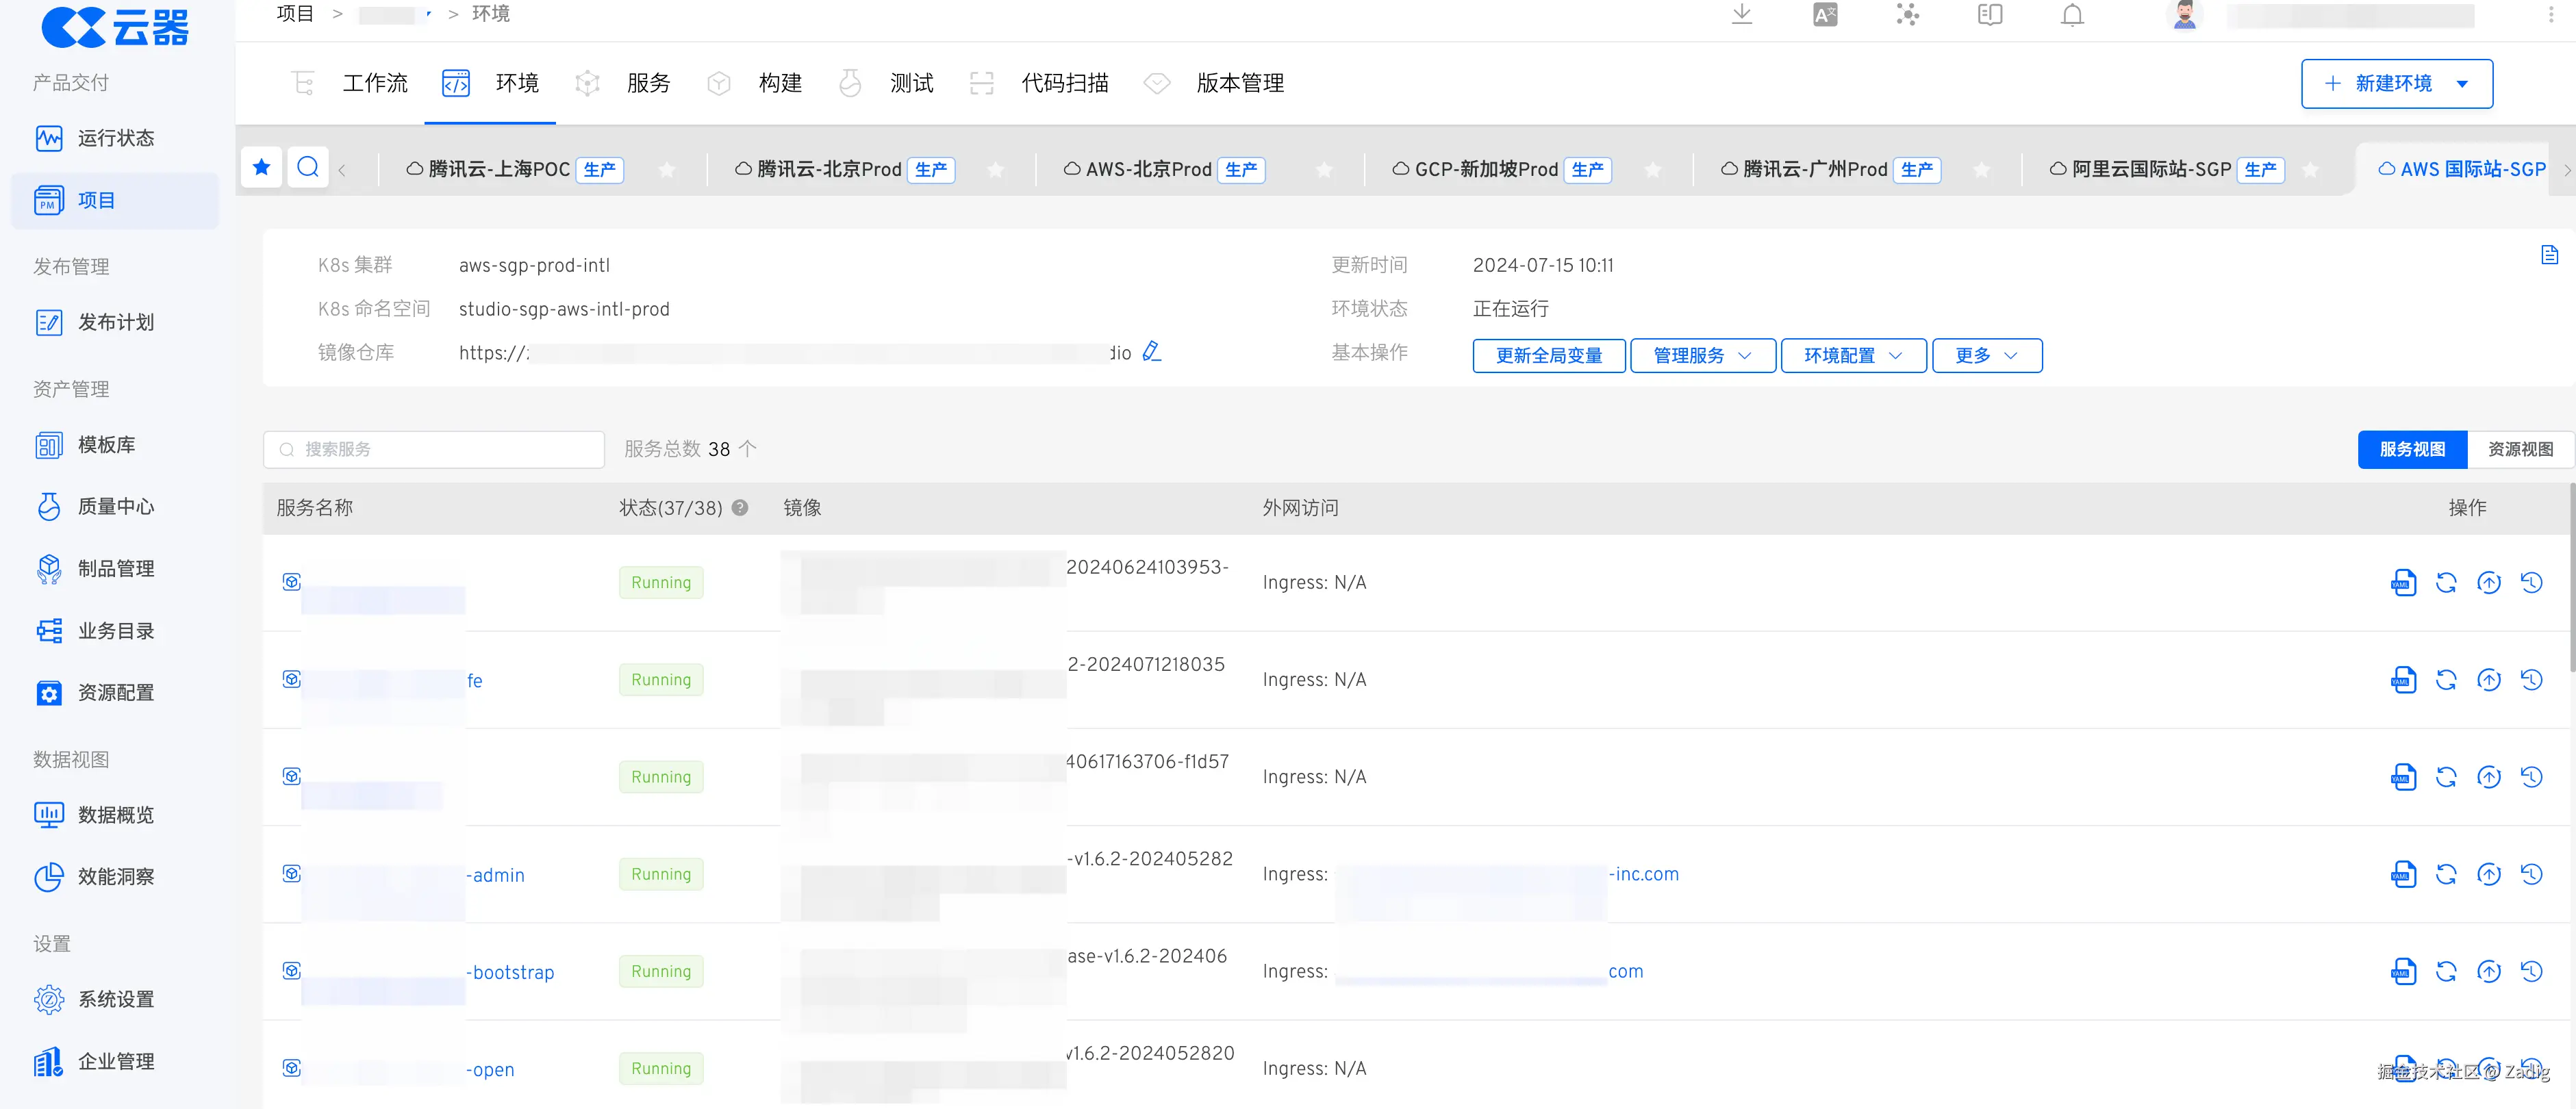Open 制品管理 in sidebar
Image resolution: width=2576 pixels, height=1109 pixels.
pos(115,568)
